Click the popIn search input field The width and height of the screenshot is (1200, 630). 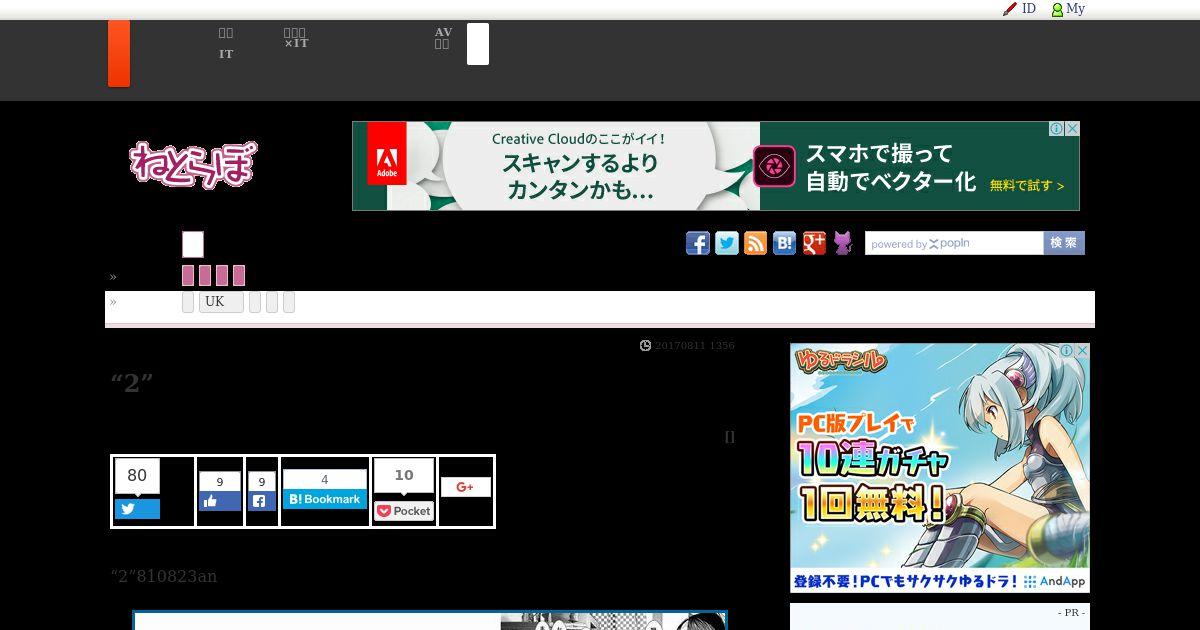tap(954, 243)
